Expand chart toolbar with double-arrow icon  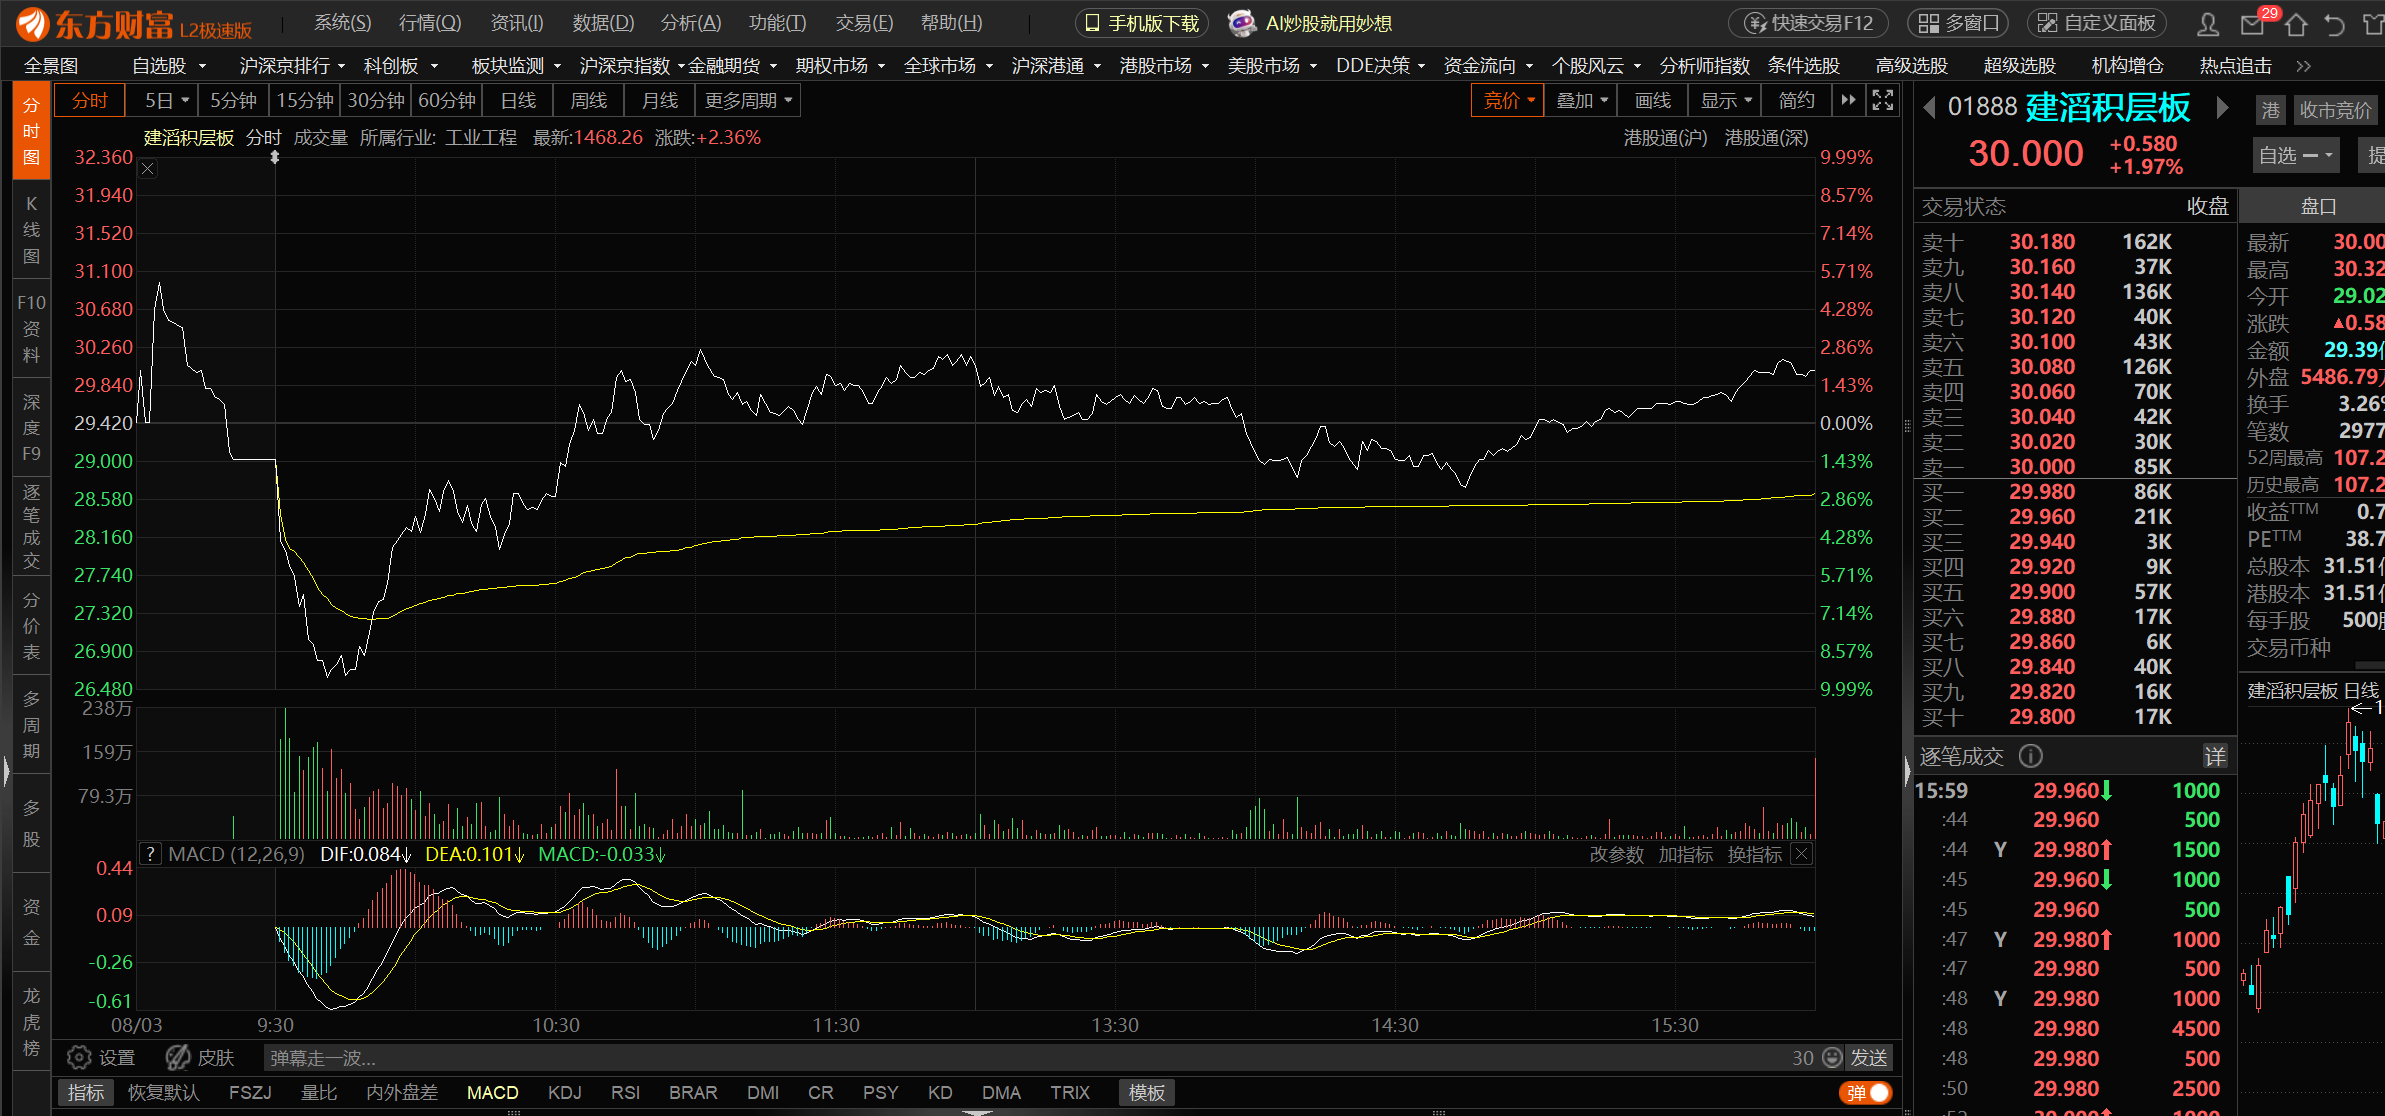point(1848,100)
